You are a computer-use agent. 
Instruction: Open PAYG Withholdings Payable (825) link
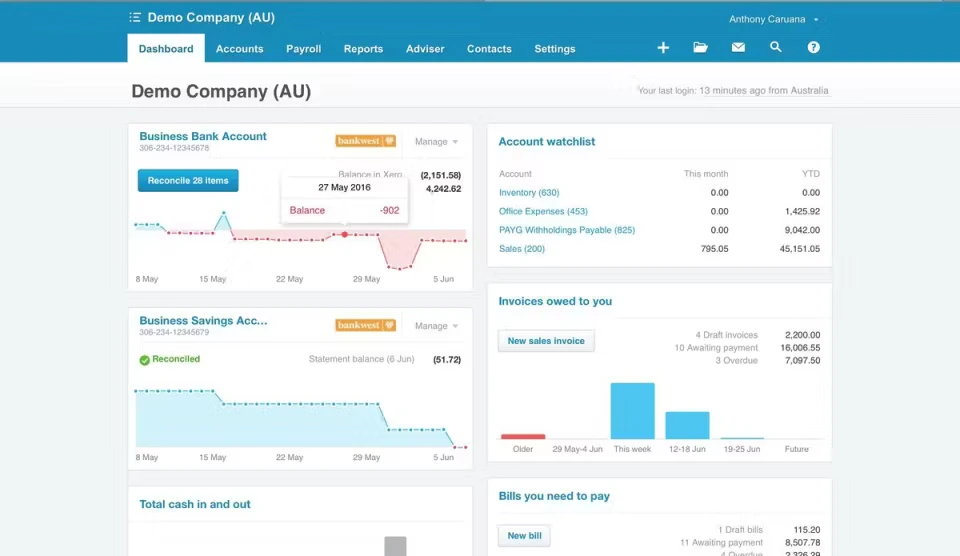(x=567, y=230)
